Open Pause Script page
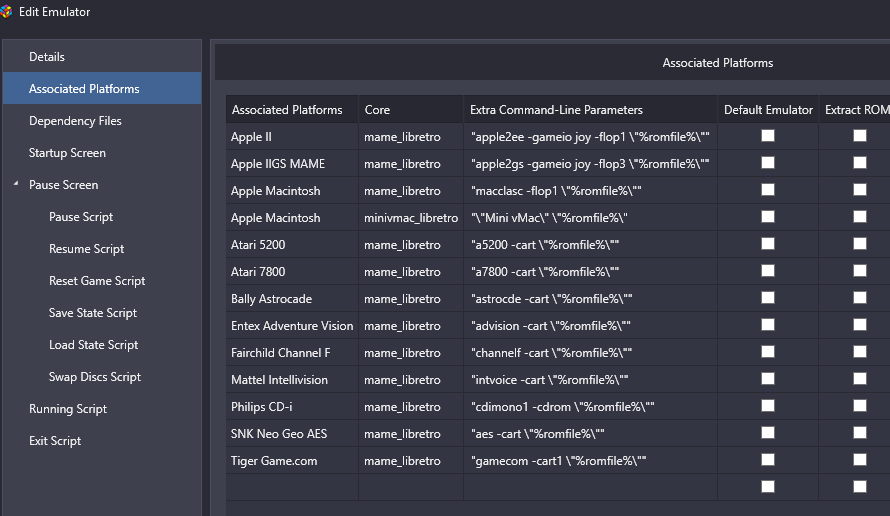Screen dimensions: 890x516 click(x=81, y=217)
